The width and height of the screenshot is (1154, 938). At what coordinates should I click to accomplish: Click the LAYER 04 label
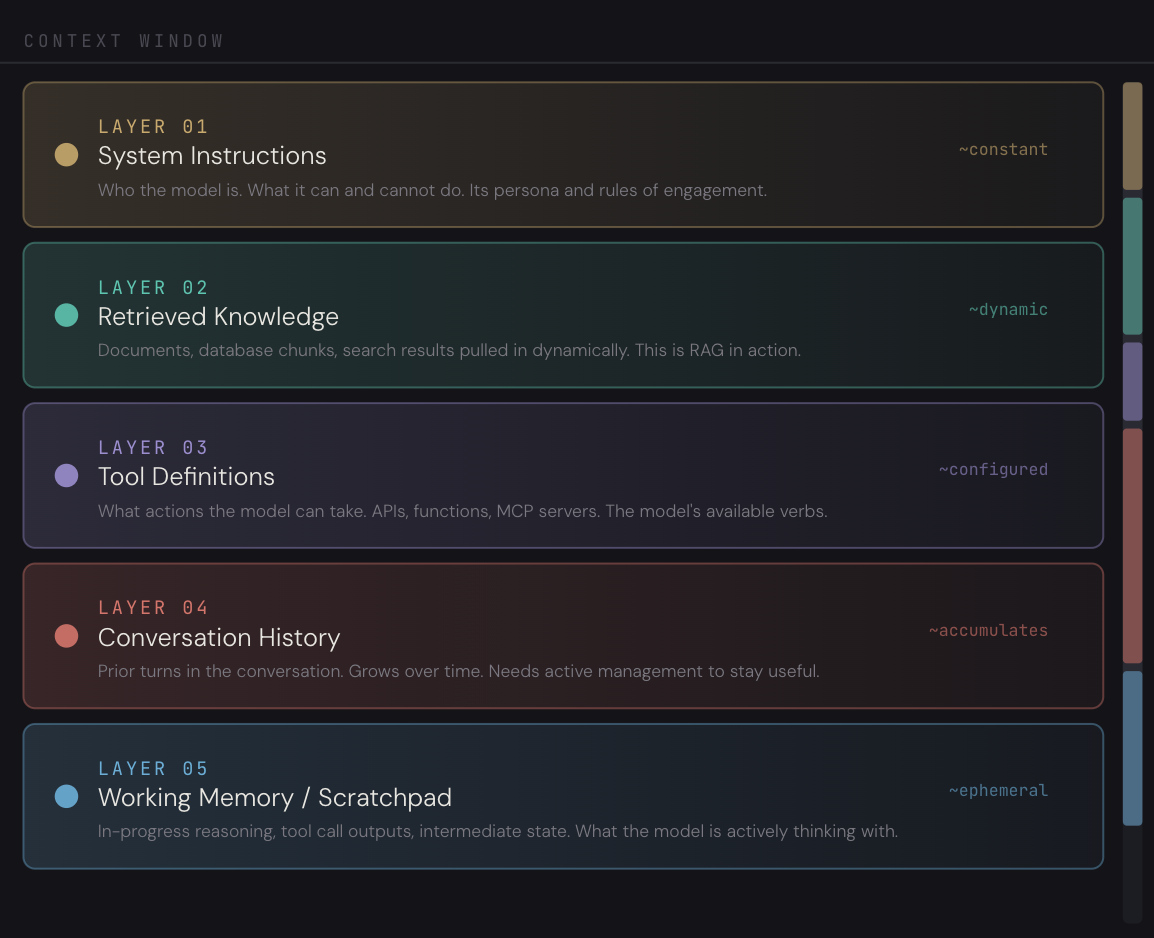[153, 608]
